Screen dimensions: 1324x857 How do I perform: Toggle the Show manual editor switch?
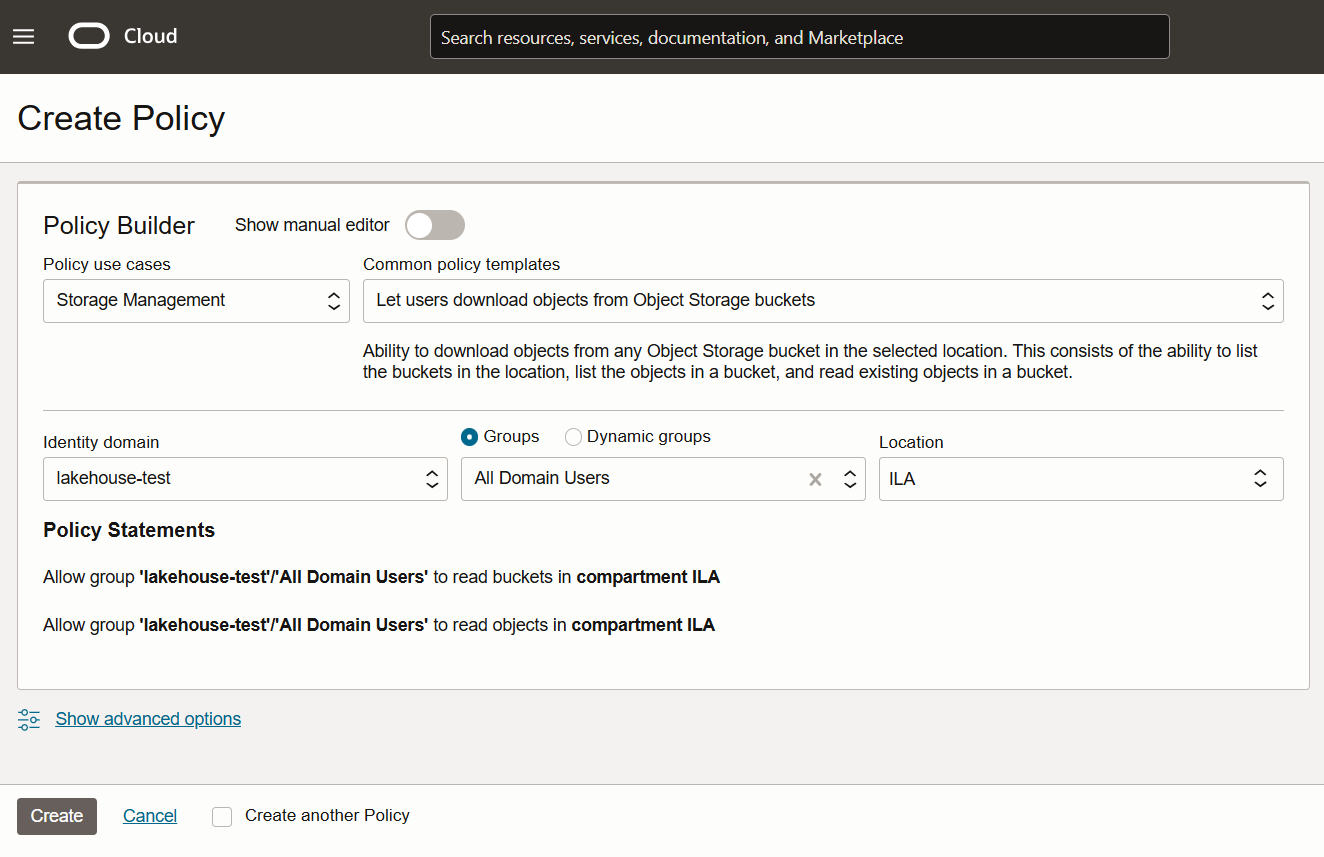(434, 225)
